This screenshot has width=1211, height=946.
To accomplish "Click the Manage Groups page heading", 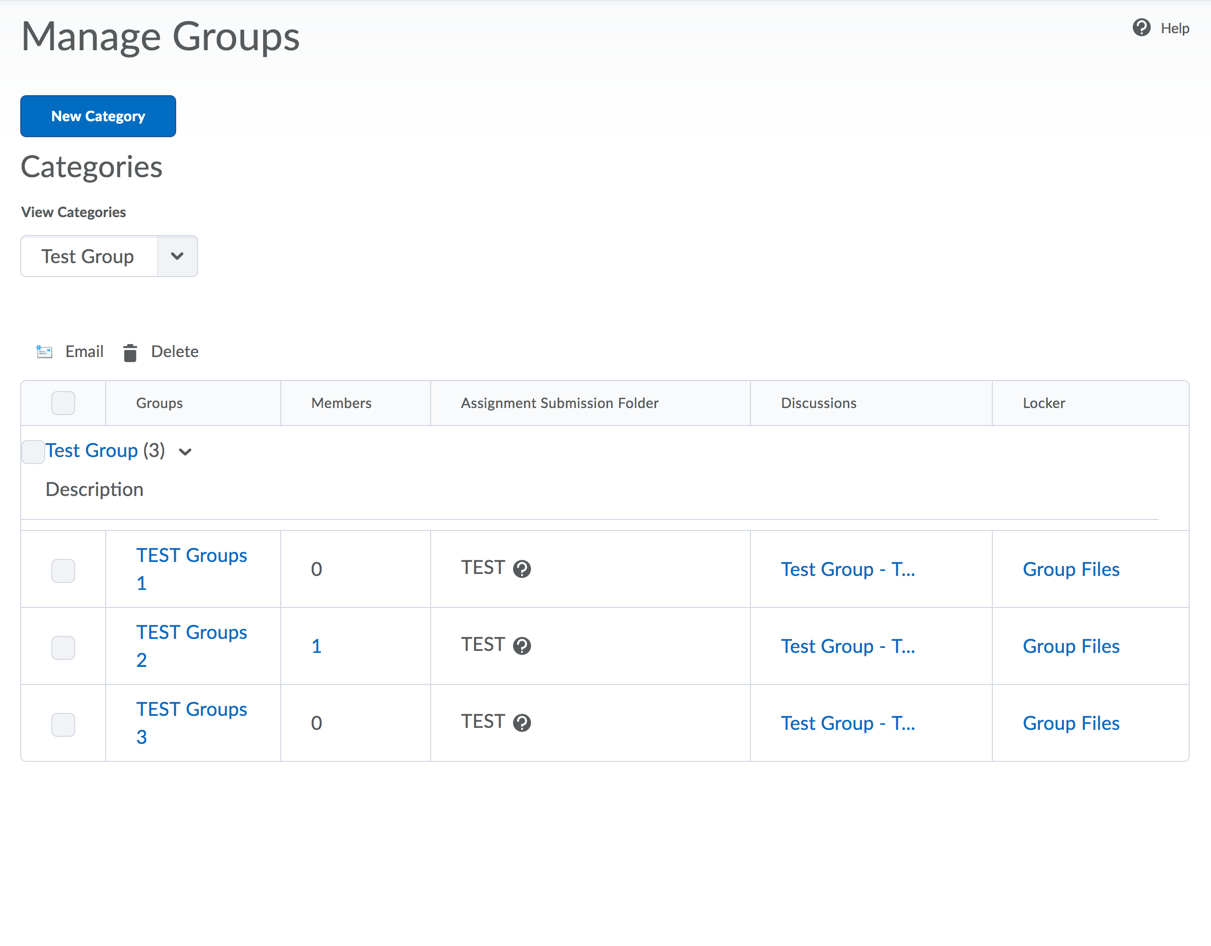I will 160,37.
